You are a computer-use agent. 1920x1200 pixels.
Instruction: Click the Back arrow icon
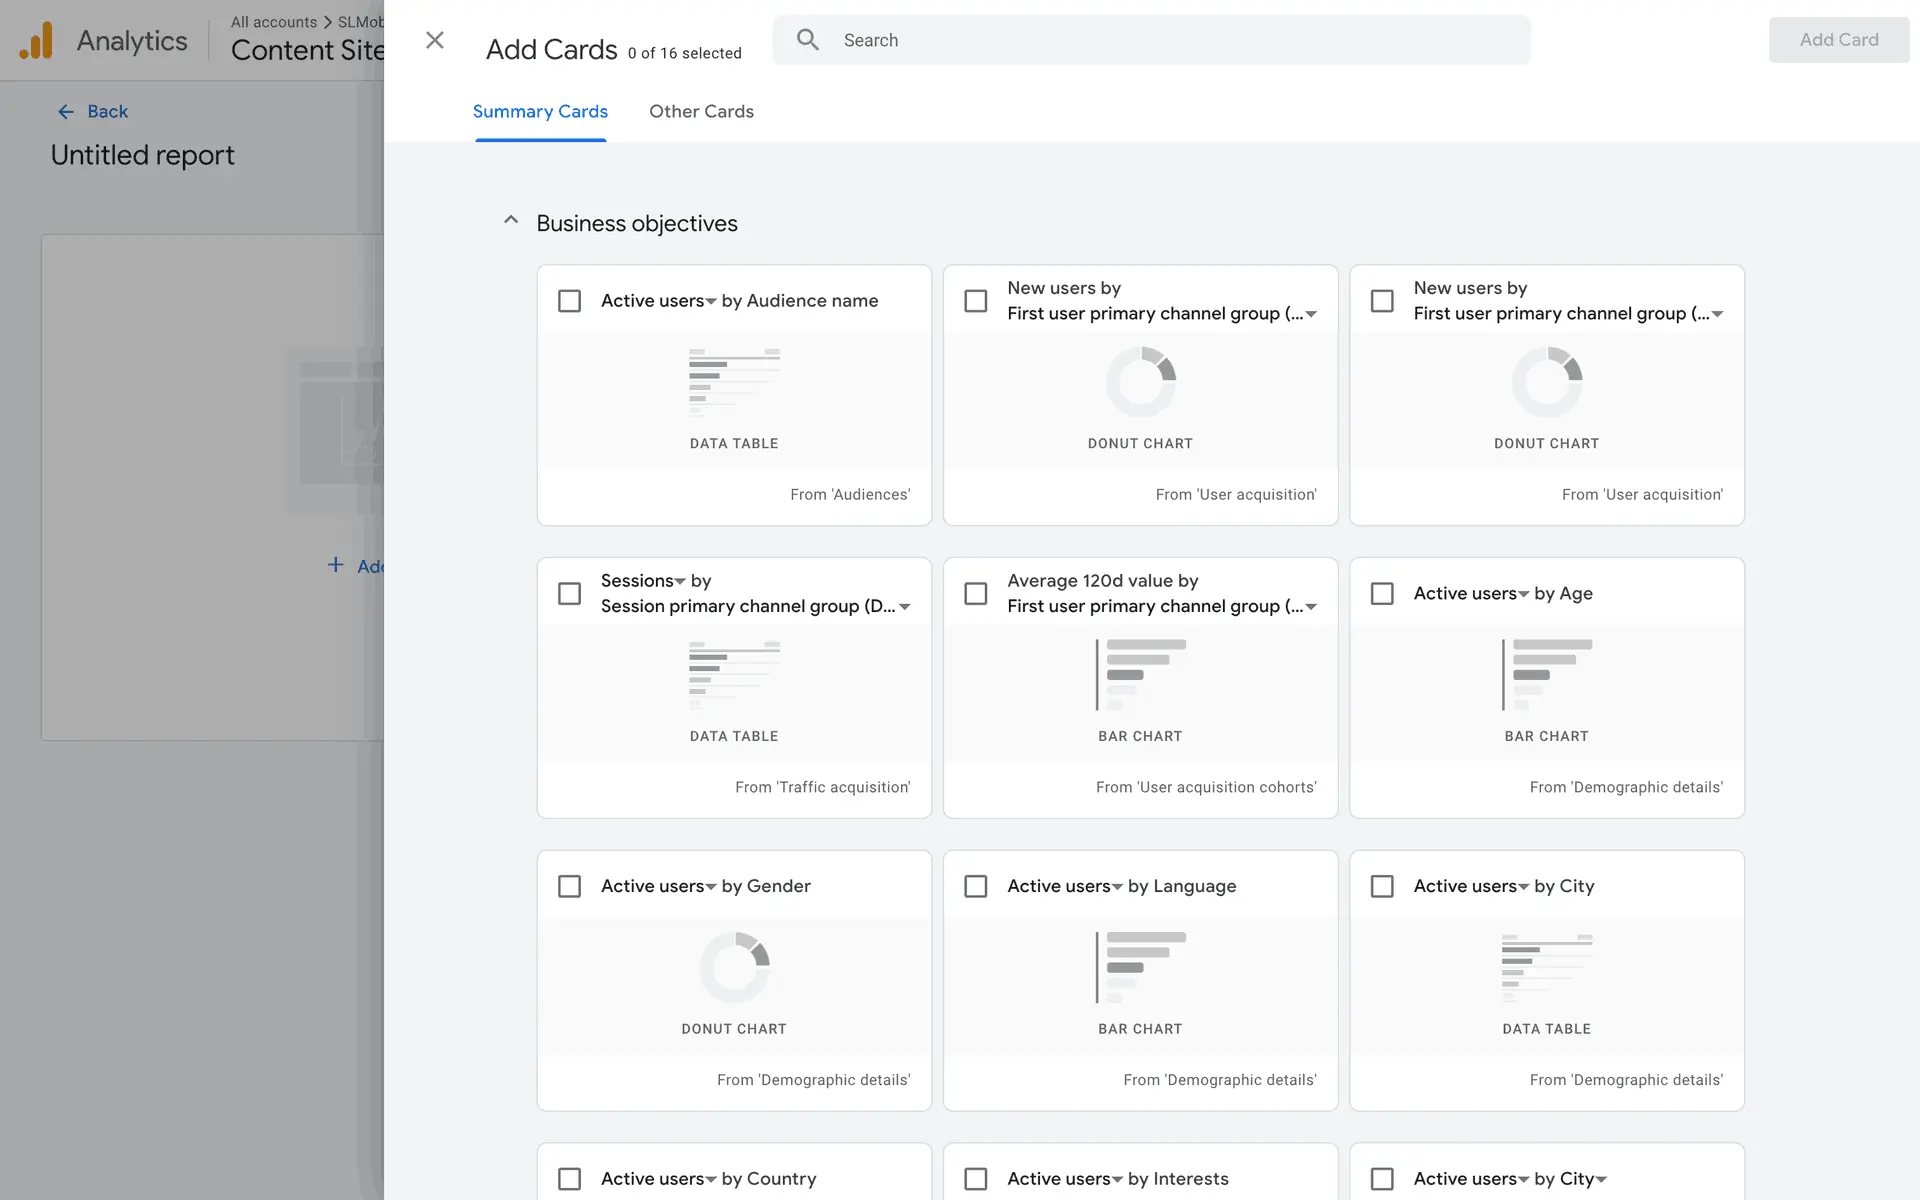66,112
